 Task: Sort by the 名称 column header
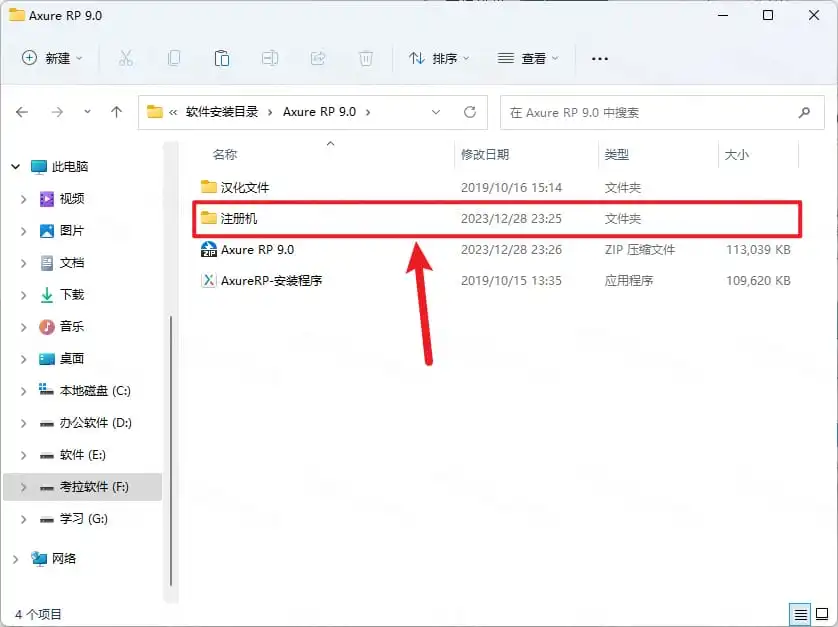224,154
